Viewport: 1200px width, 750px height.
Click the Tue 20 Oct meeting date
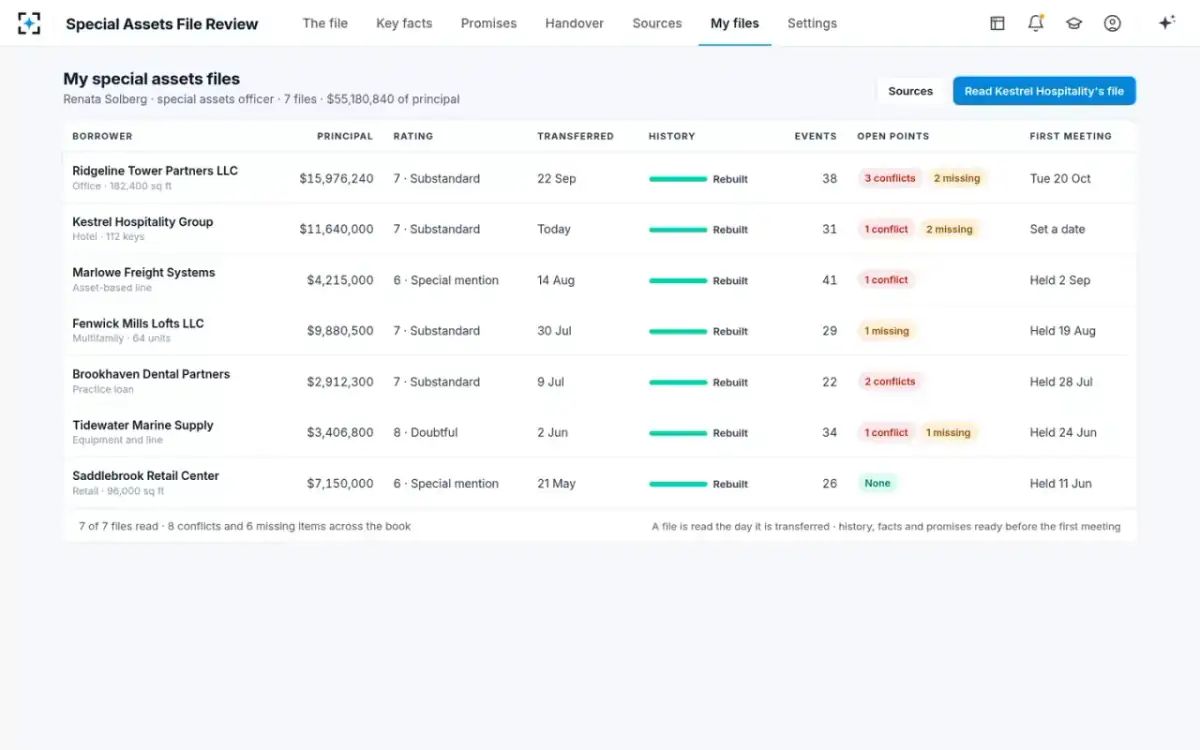[x=1060, y=179]
